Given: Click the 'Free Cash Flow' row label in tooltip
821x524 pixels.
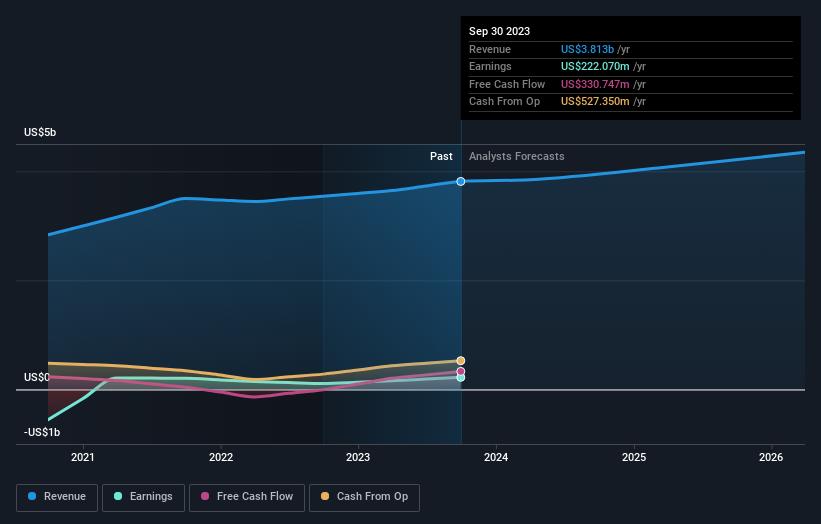Looking at the screenshot, I should click(x=507, y=84).
